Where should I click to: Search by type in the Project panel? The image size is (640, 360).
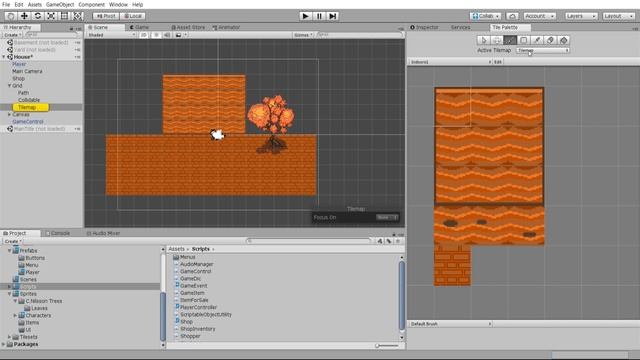click(380, 241)
